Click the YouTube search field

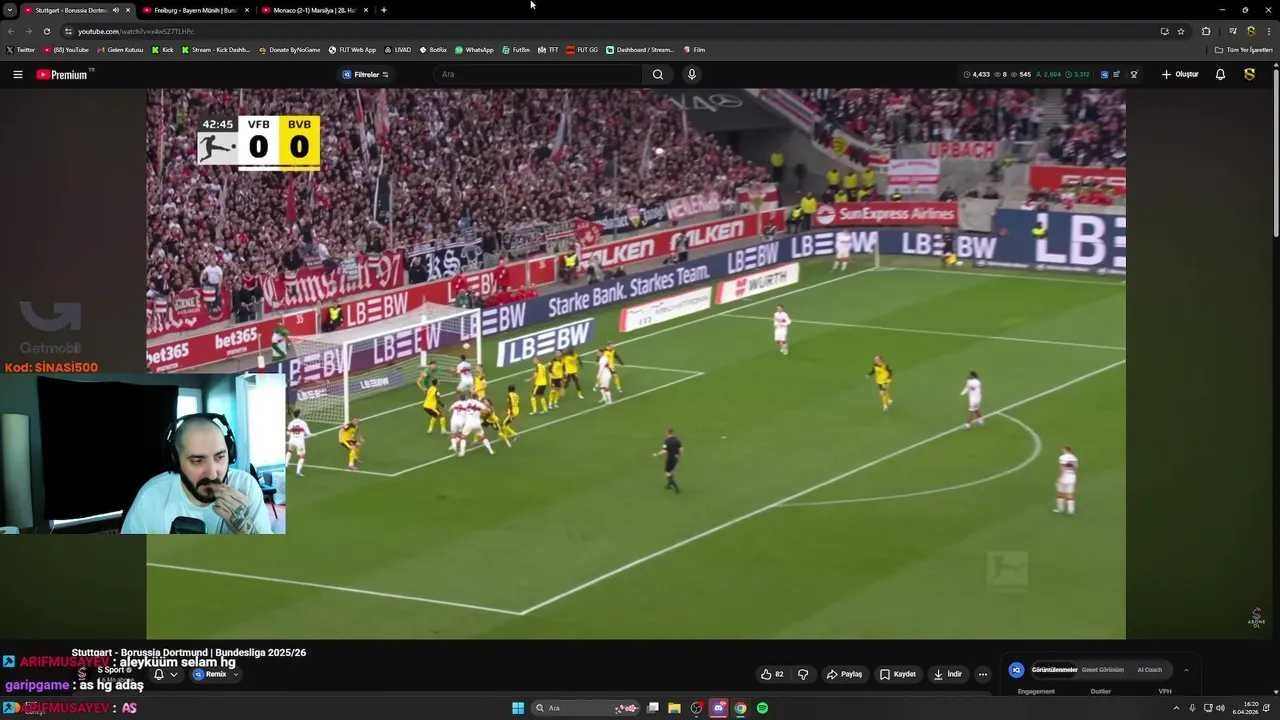538,74
